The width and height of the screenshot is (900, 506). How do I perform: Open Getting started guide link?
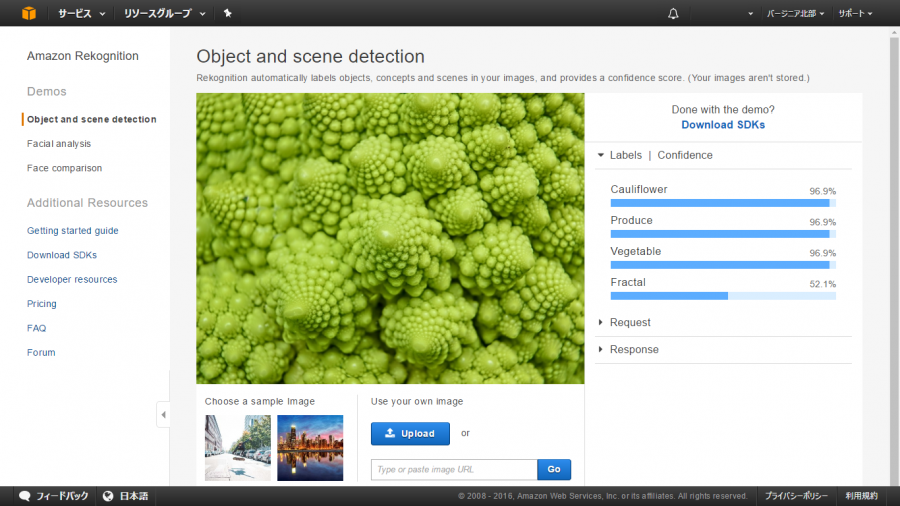[72, 231]
